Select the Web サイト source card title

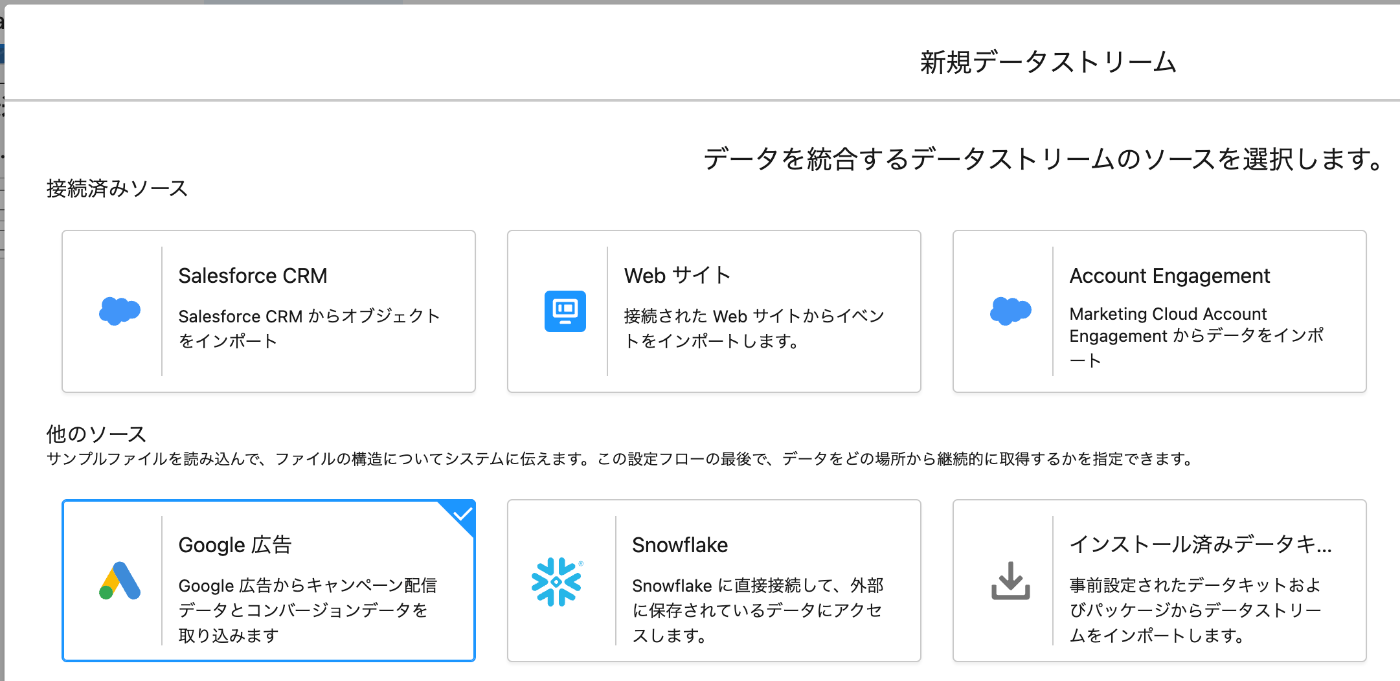point(678,276)
